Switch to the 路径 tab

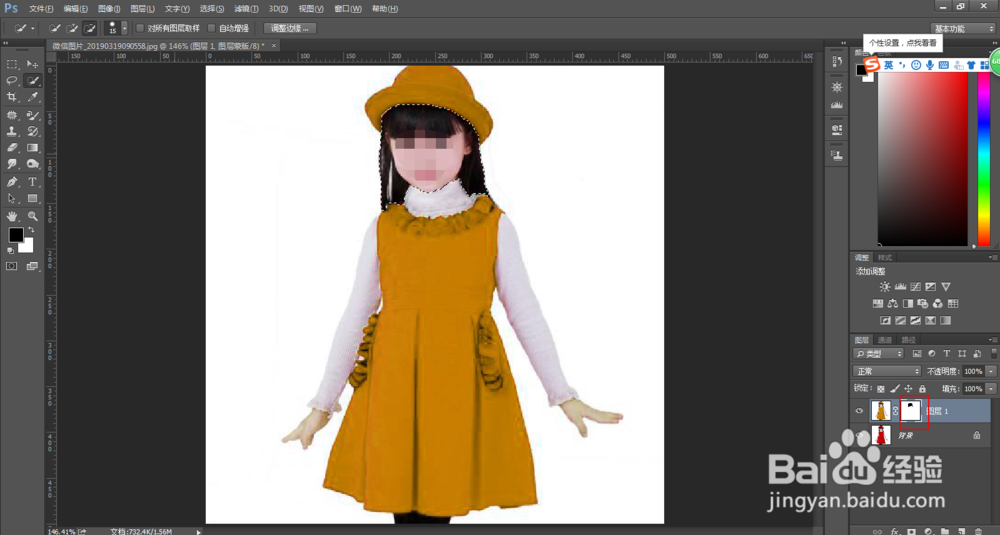click(x=908, y=340)
